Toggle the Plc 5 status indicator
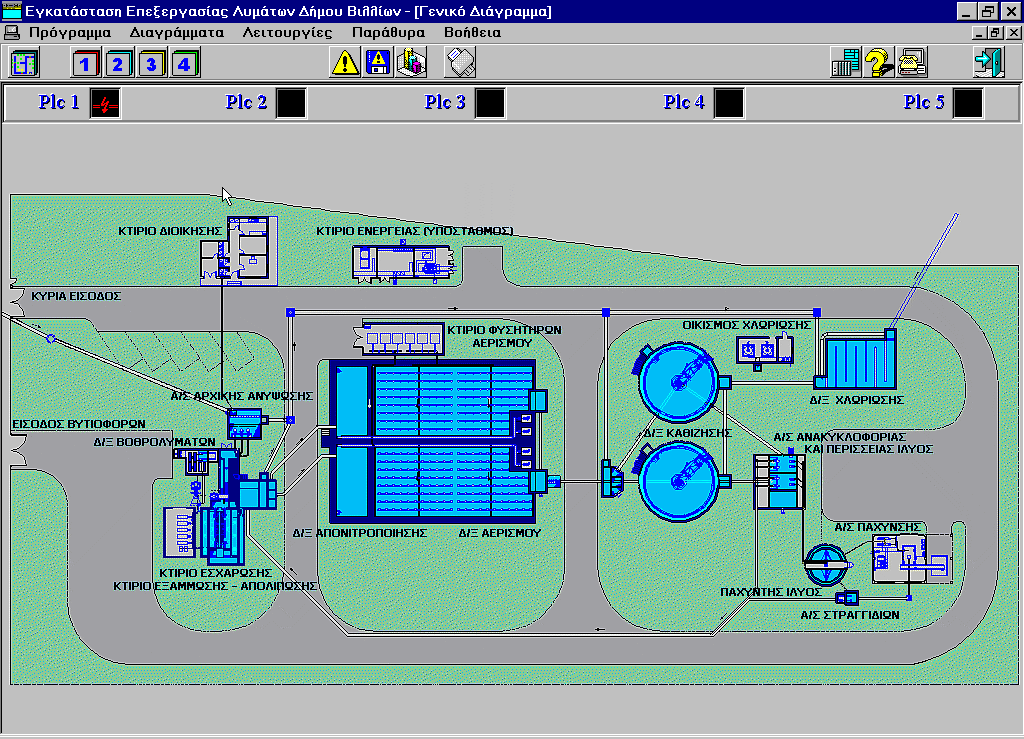 tap(967, 103)
